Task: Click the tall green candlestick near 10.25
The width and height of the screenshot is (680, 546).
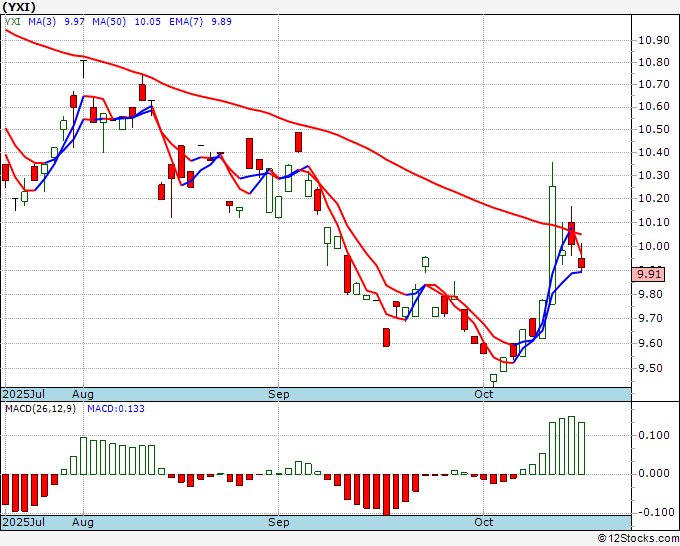Action: tap(552, 245)
